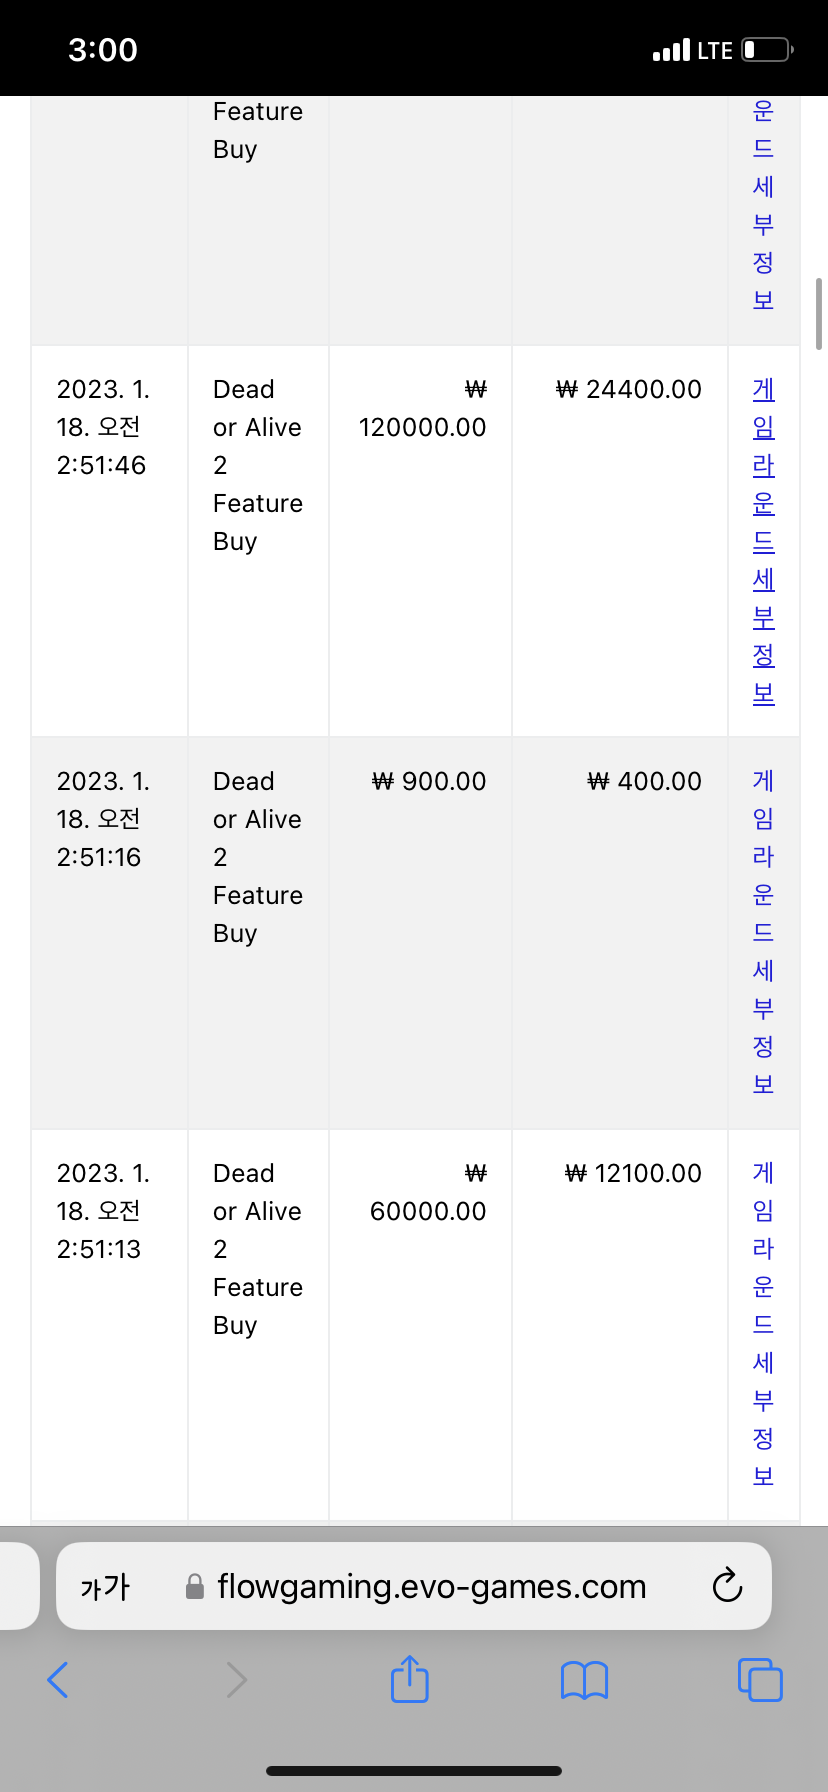Open round details link for 2:51:13 row

click(763, 1325)
